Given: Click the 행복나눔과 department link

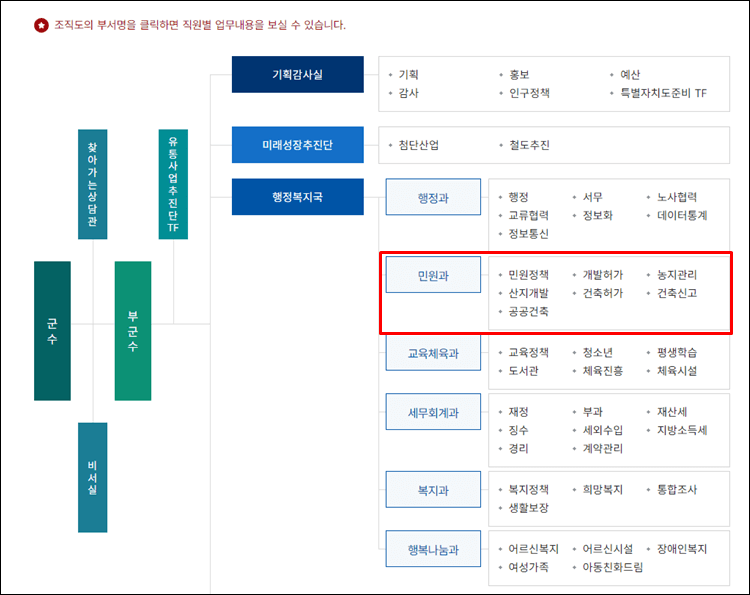Looking at the screenshot, I should coord(433,549).
